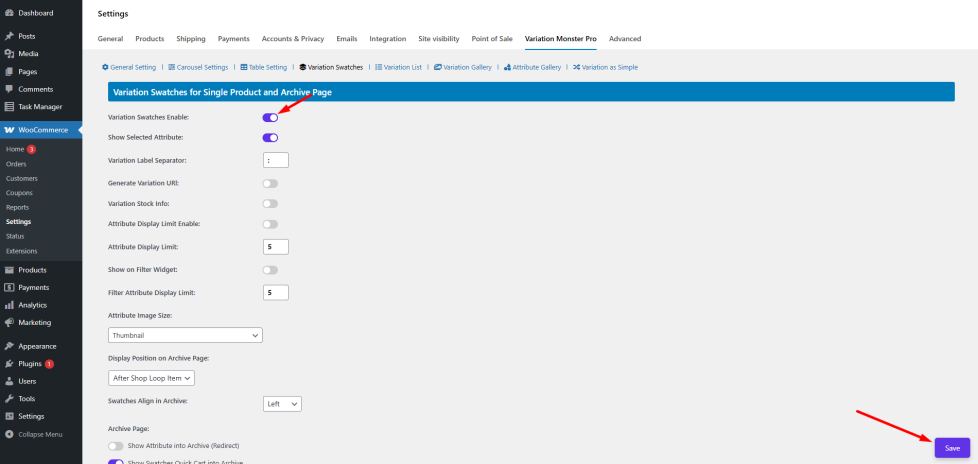Toggle Variation Swatches Enable switch
Image resolution: width=978 pixels, height=464 pixels.
(270, 117)
